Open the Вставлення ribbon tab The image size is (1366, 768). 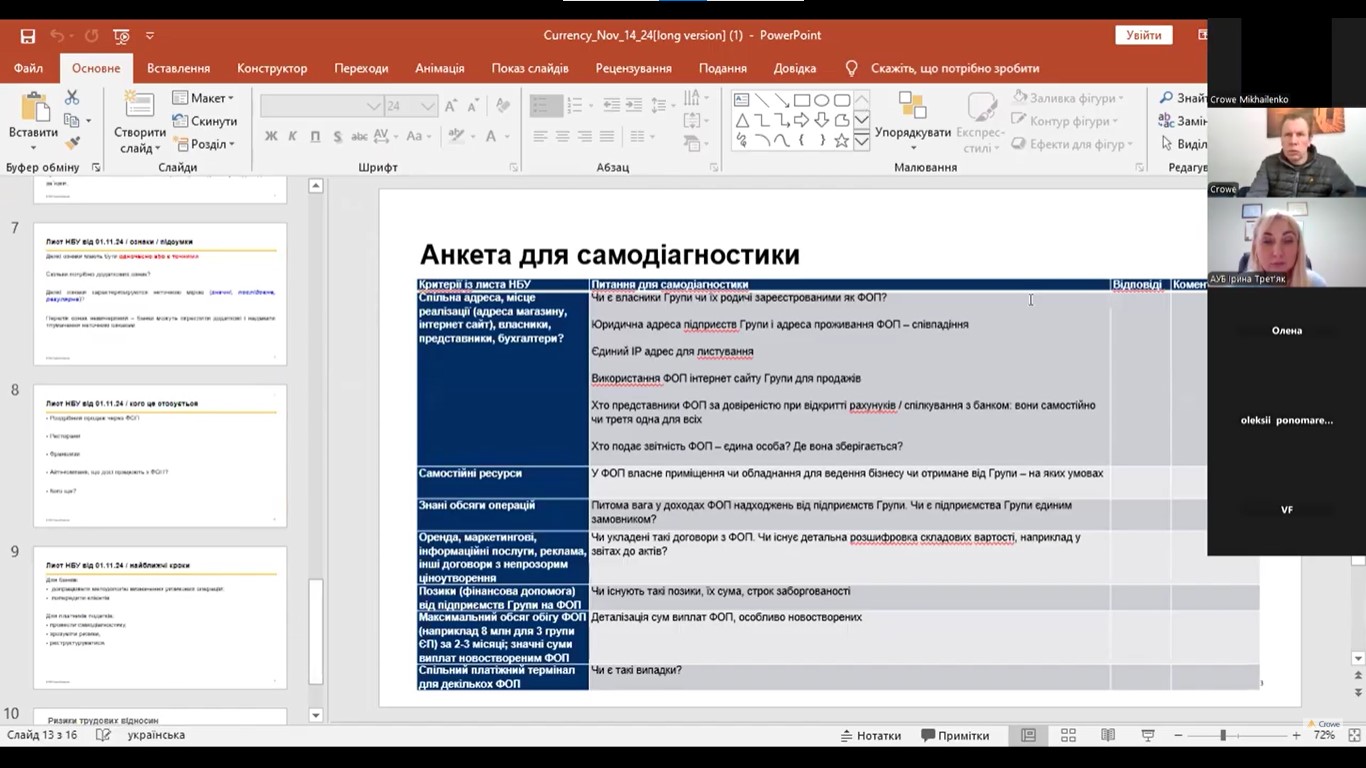178,68
